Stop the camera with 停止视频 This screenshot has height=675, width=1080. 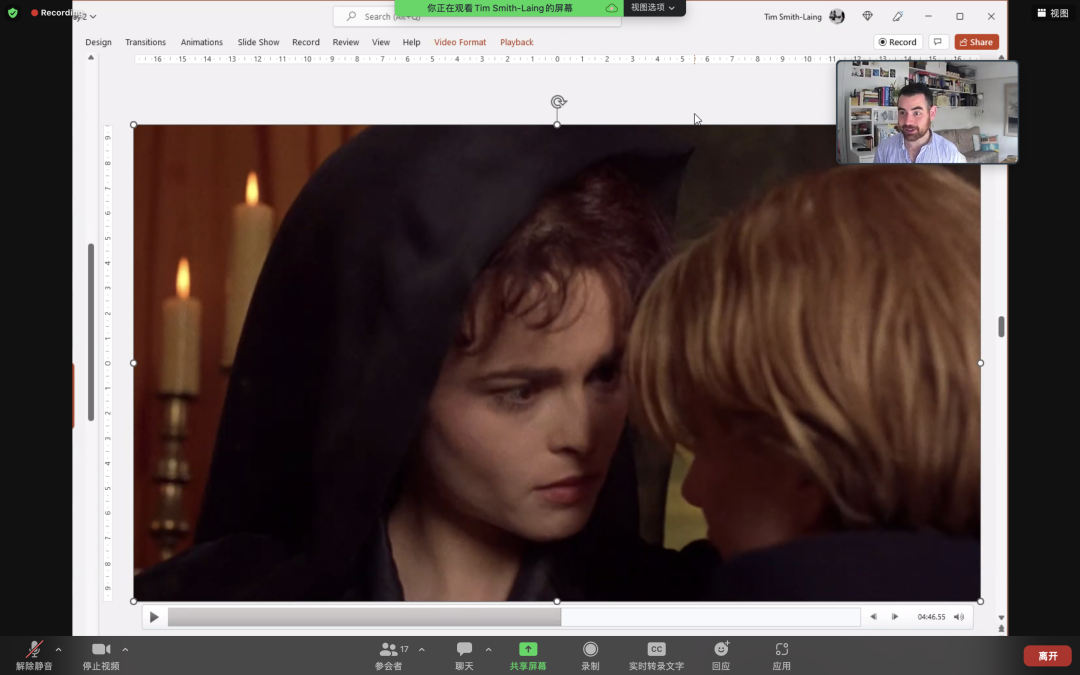(101, 656)
